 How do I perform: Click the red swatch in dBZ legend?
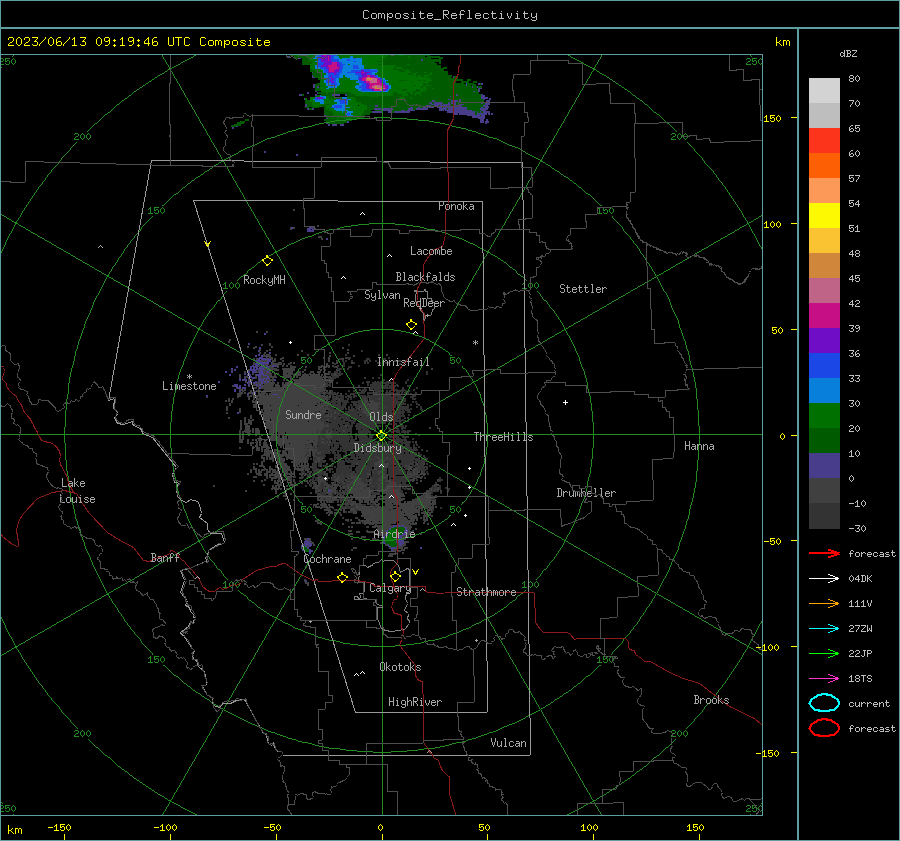(x=824, y=141)
